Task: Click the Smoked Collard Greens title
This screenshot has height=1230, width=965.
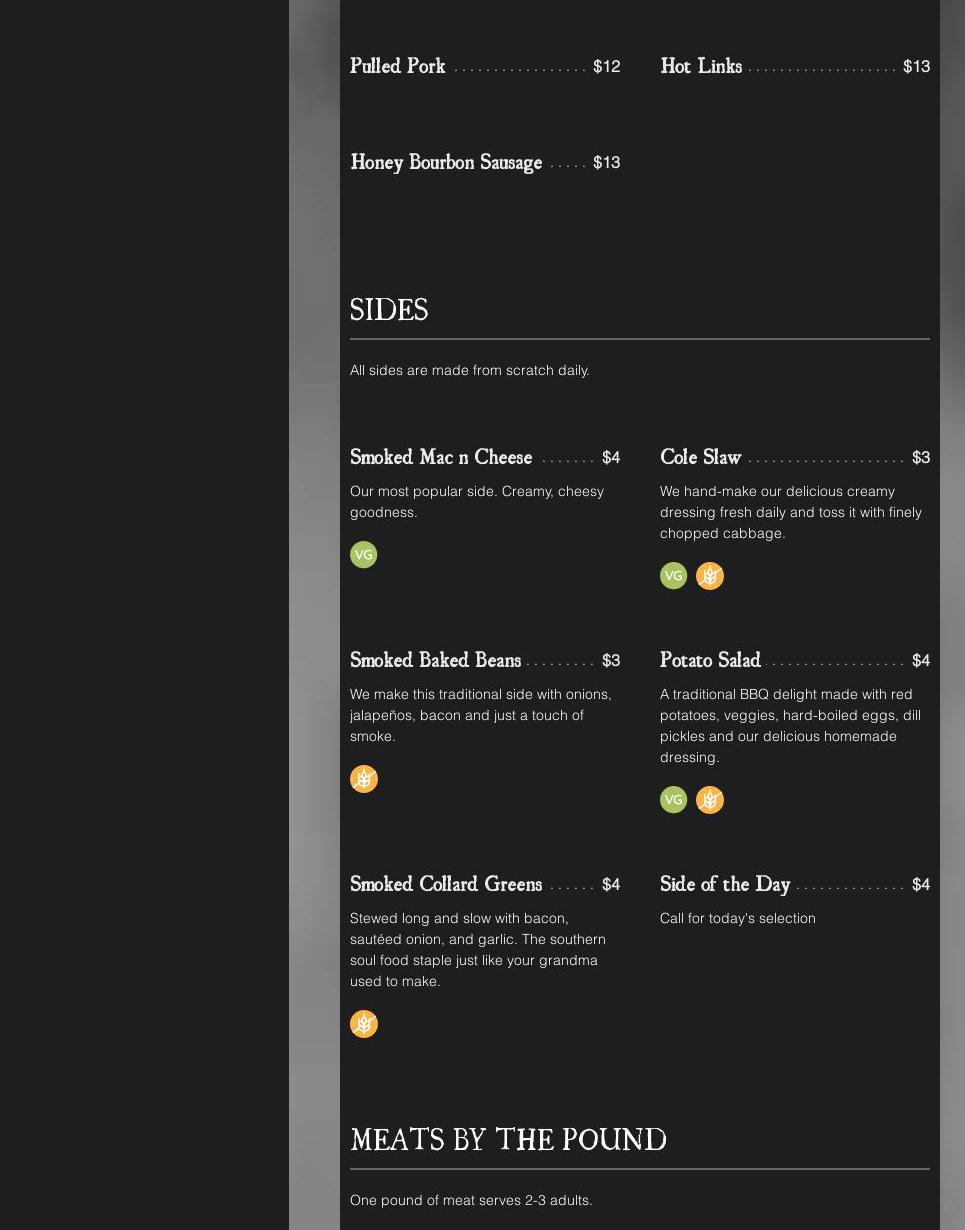Action: (446, 884)
